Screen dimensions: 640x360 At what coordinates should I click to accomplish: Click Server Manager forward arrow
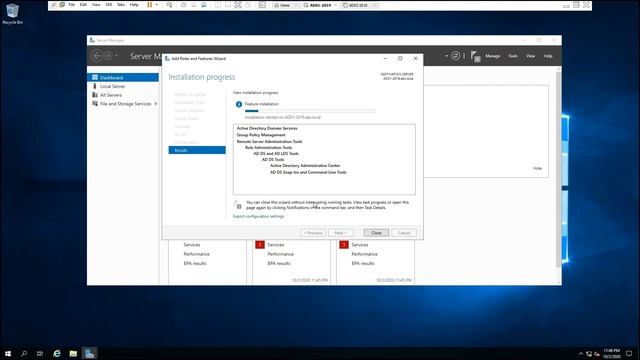[x=108, y=56]
